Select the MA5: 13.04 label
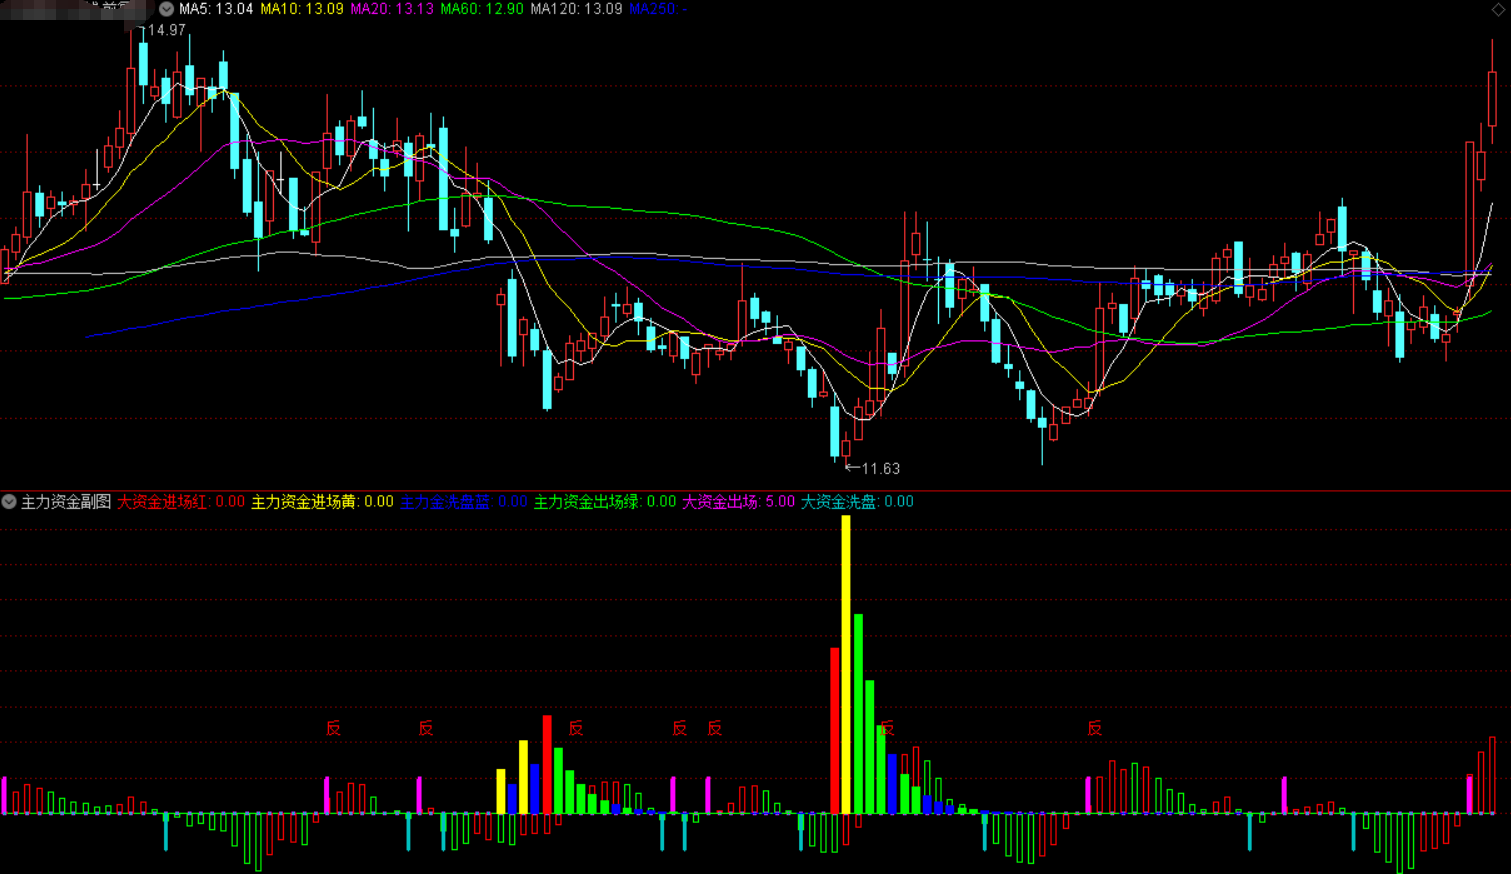The height and width of the screenshot is (874, 1511). point(216,9)
